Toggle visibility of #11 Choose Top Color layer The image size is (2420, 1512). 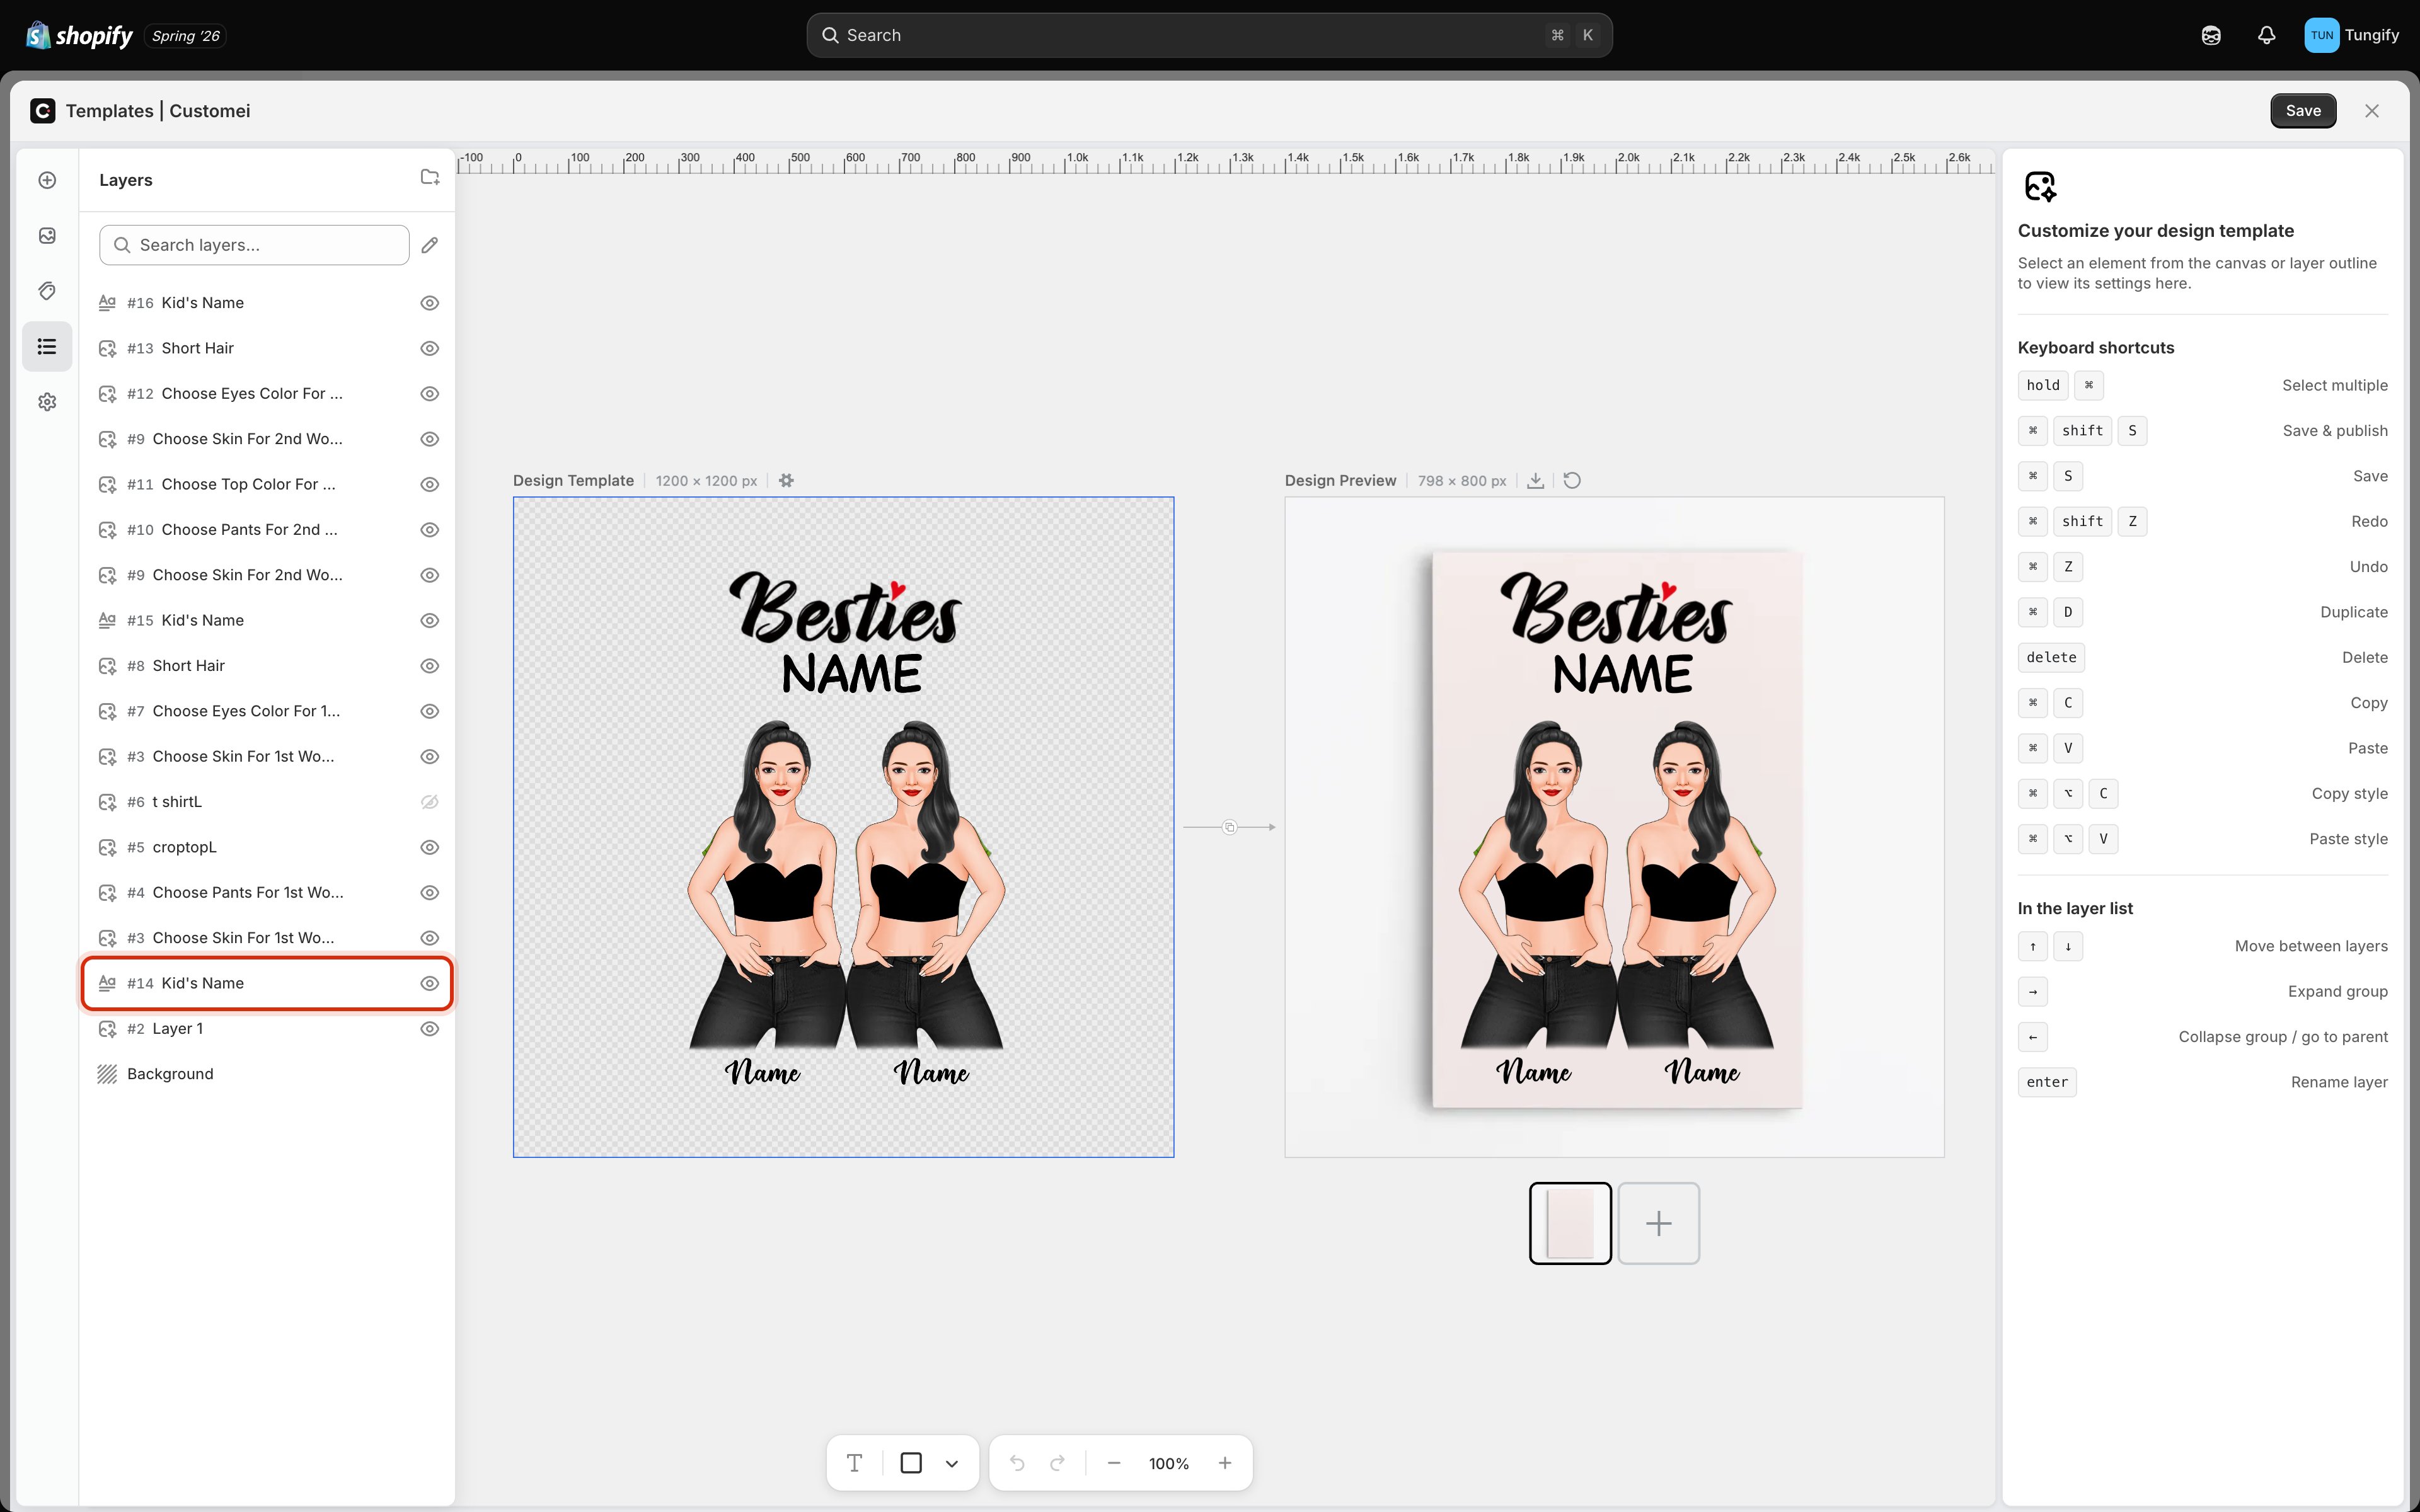430,484
